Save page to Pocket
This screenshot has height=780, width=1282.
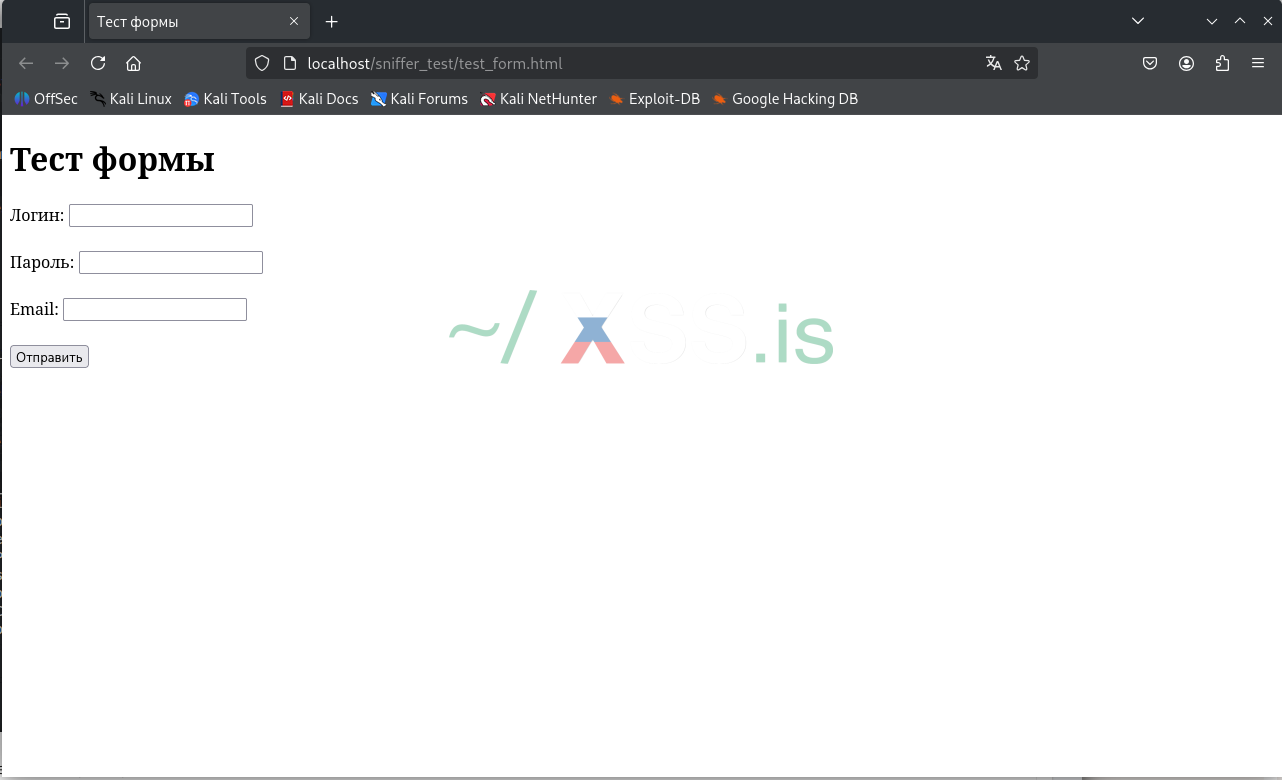tap(1150, 62)
